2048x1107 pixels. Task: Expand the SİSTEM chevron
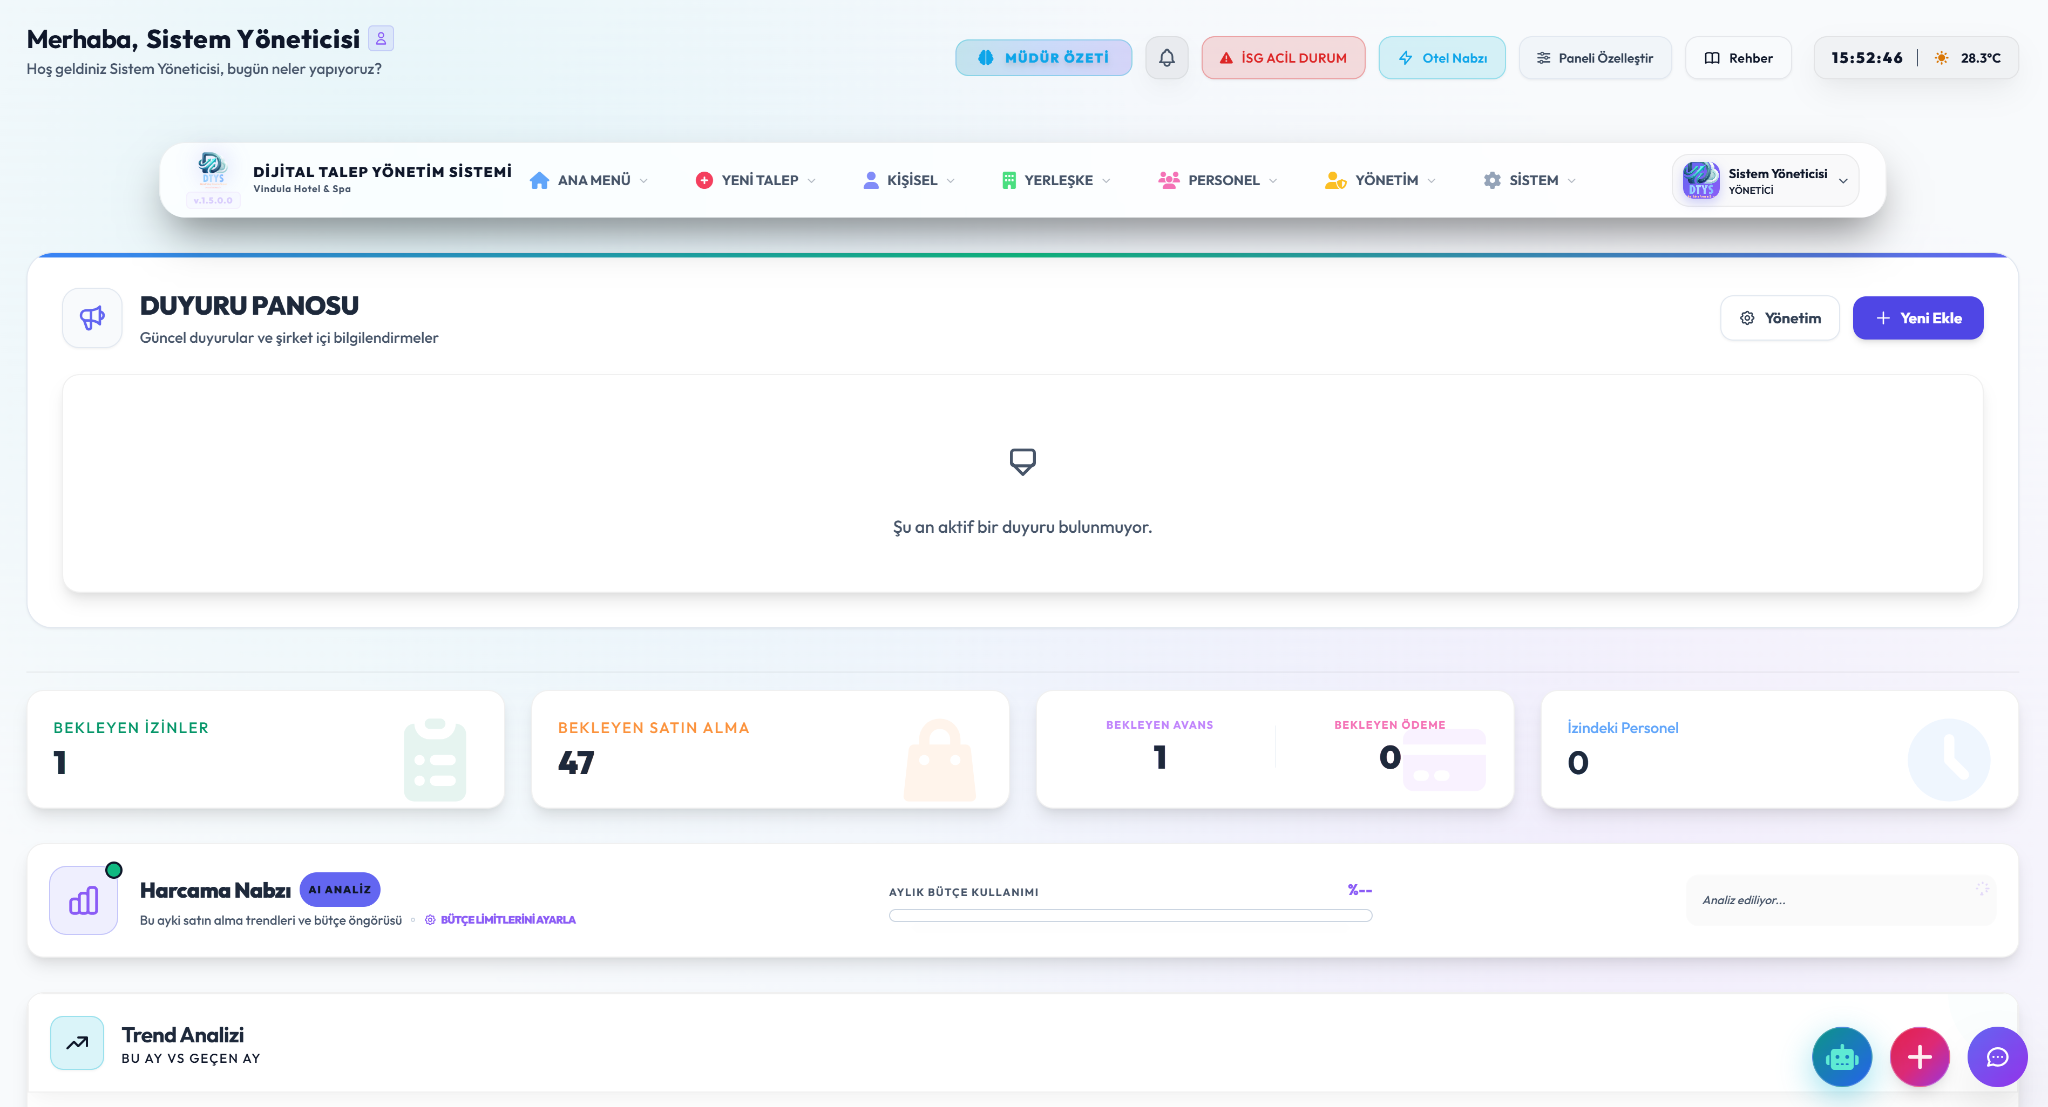pos(1571,181)
